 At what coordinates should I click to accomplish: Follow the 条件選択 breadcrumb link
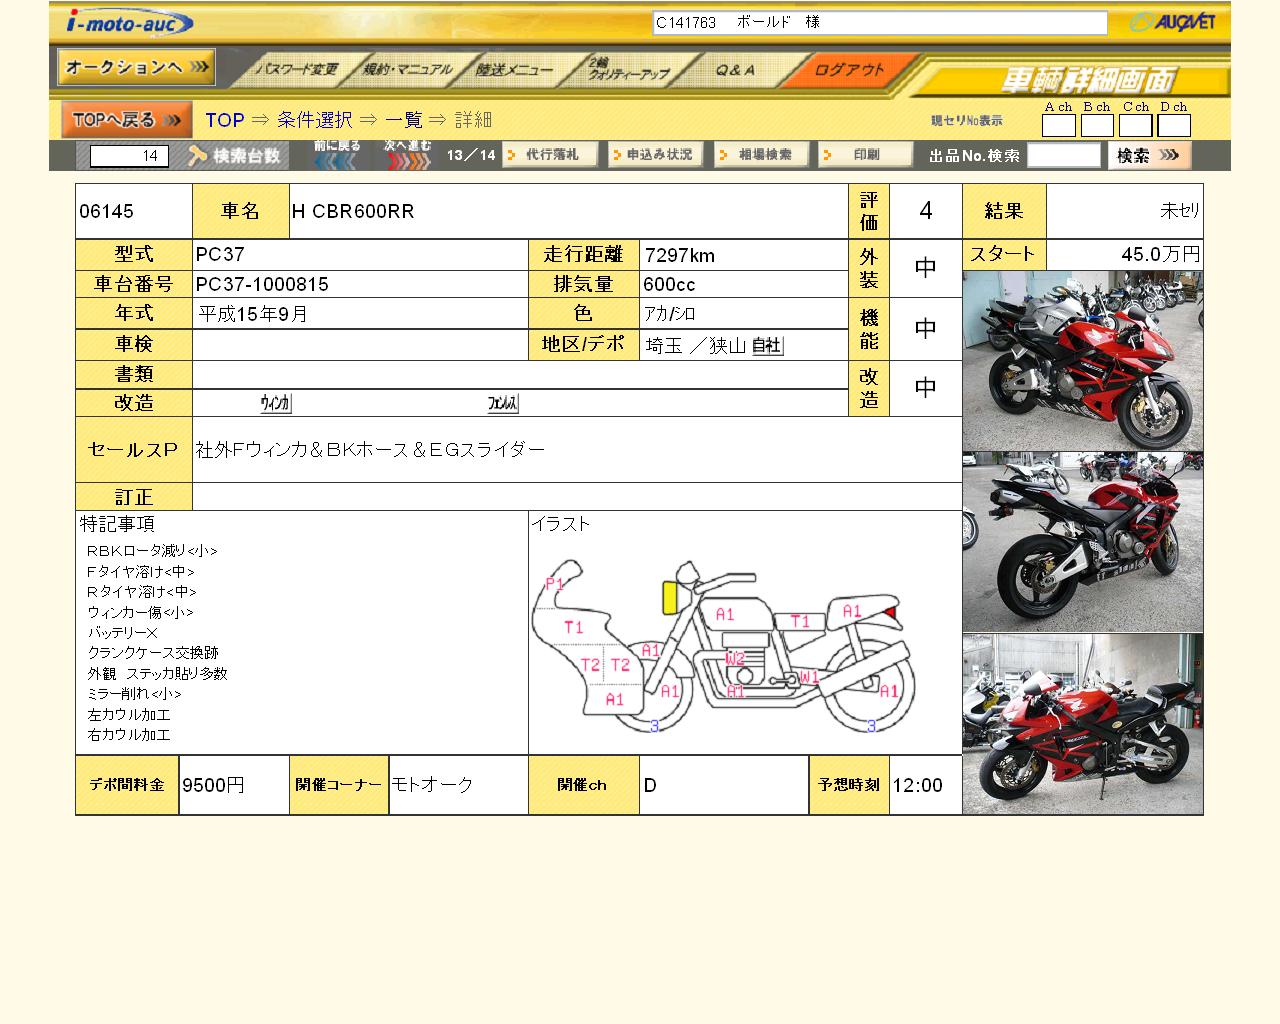[x=315, y=120]
